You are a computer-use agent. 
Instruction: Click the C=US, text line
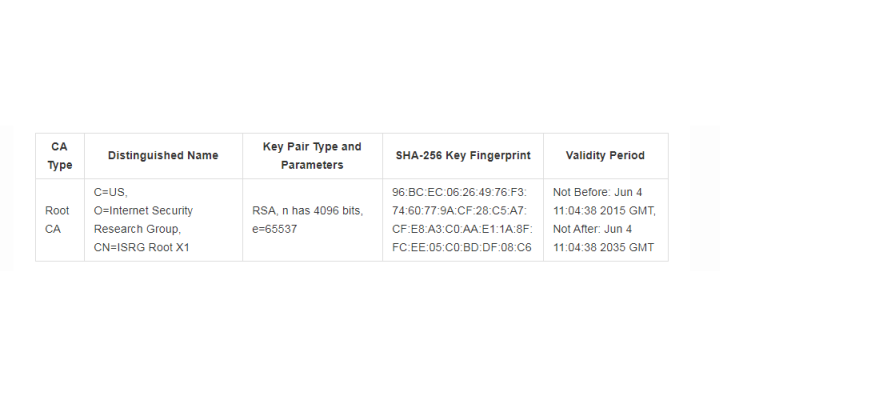click(x=111, y=192)
